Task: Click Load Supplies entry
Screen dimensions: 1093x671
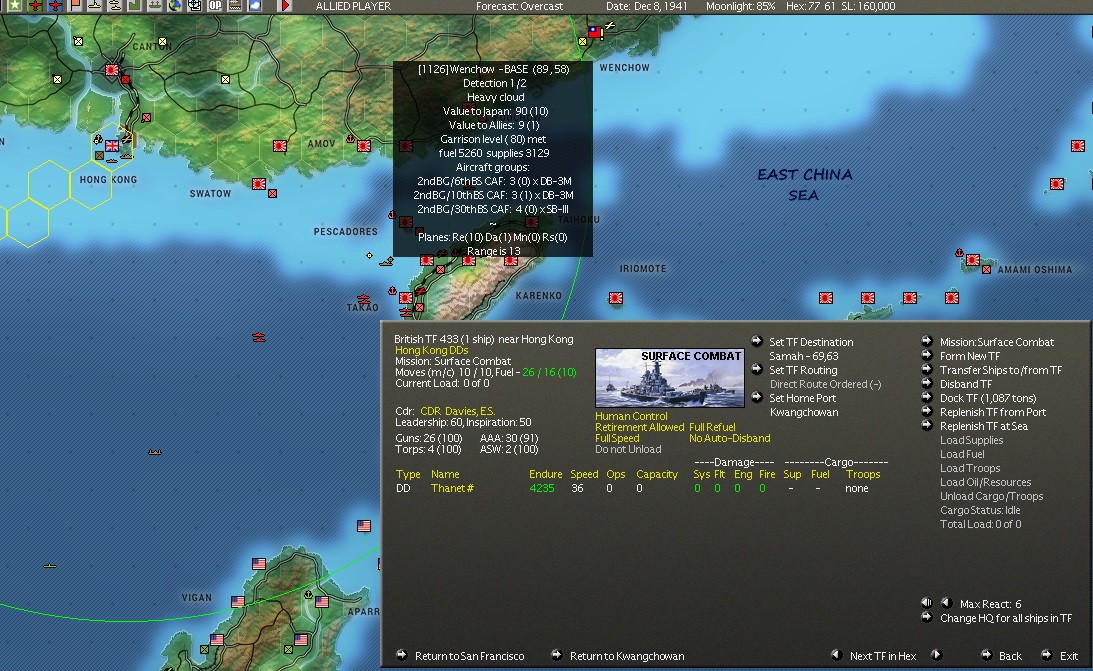Action: 971,440
